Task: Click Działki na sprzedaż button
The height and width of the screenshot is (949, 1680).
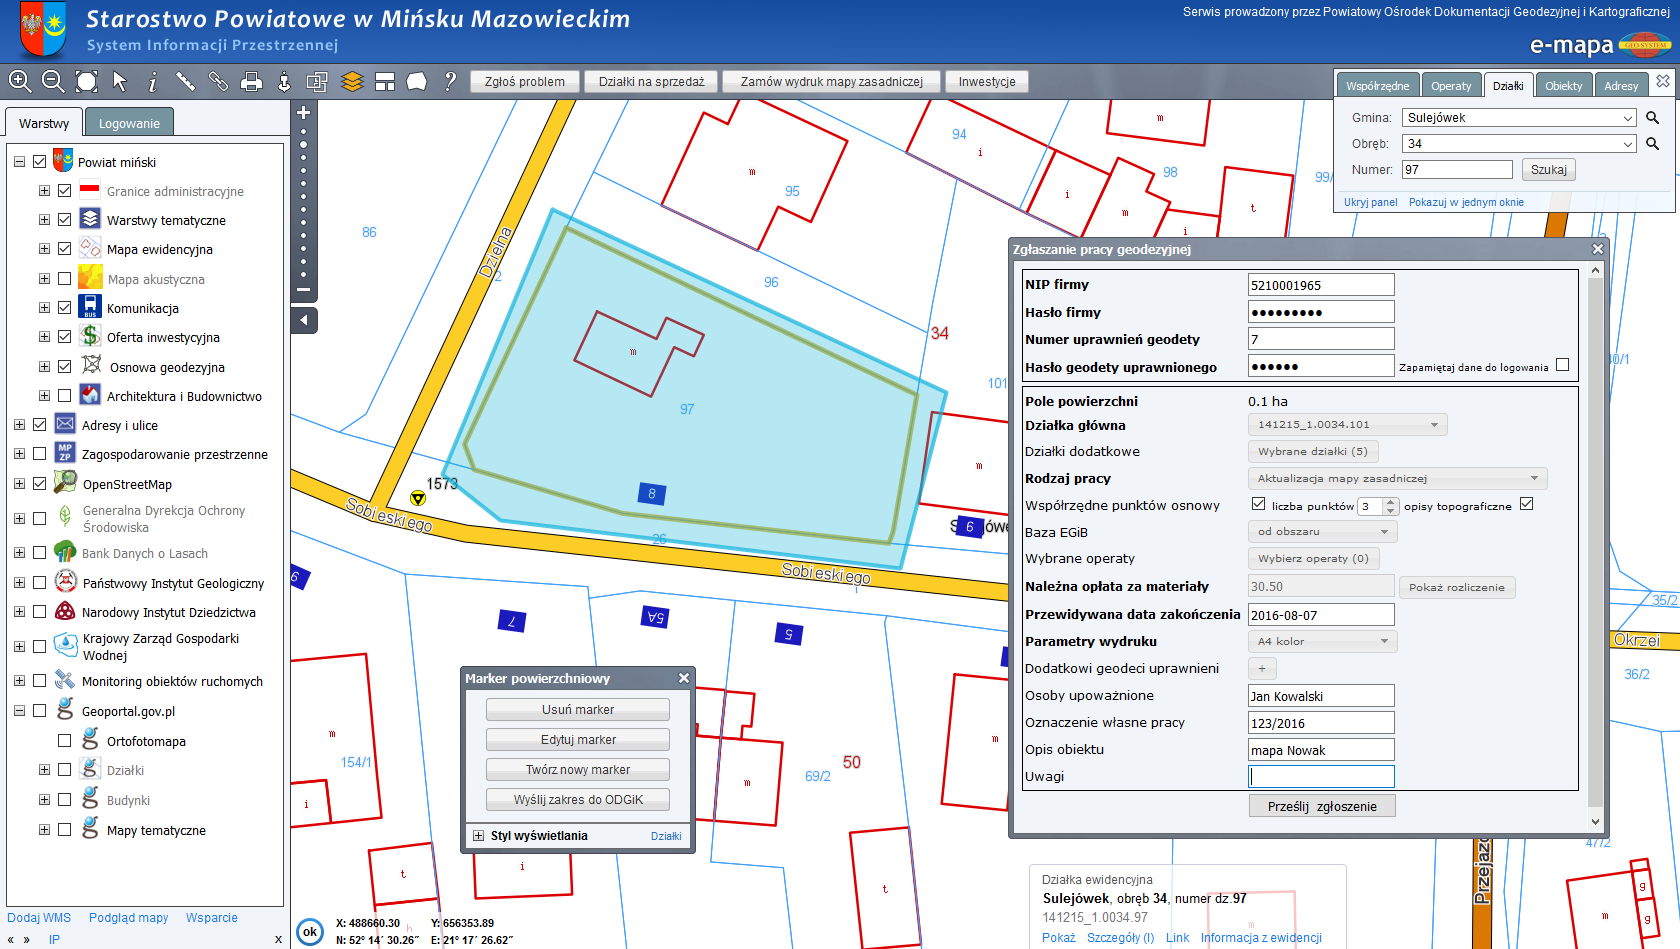Action: coord(651,82)
